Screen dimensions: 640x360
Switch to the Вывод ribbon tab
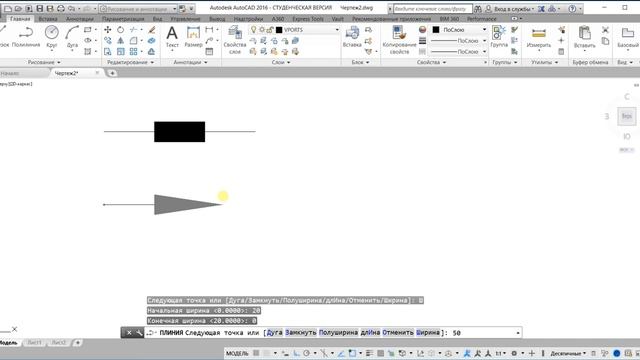217,19
